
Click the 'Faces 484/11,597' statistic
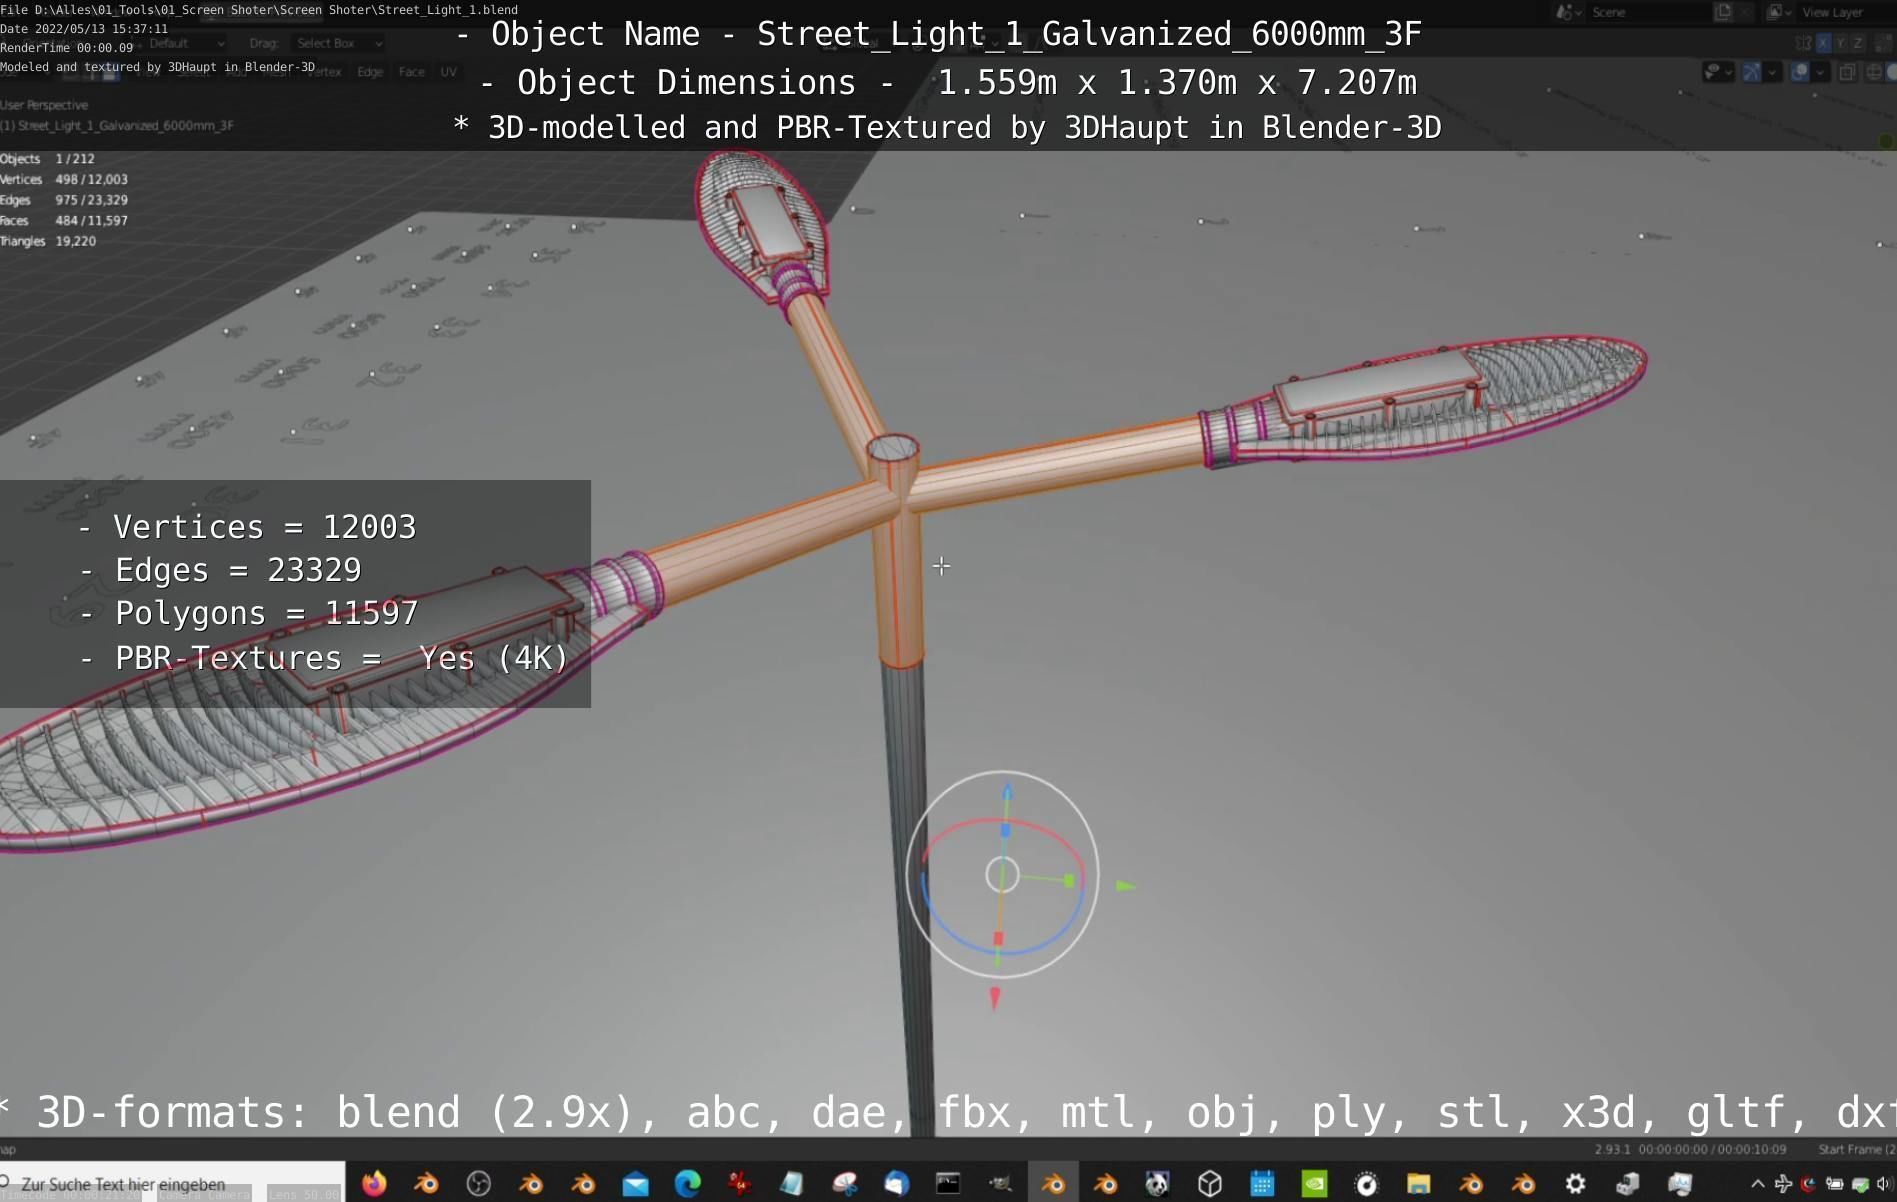coord(64,221)
